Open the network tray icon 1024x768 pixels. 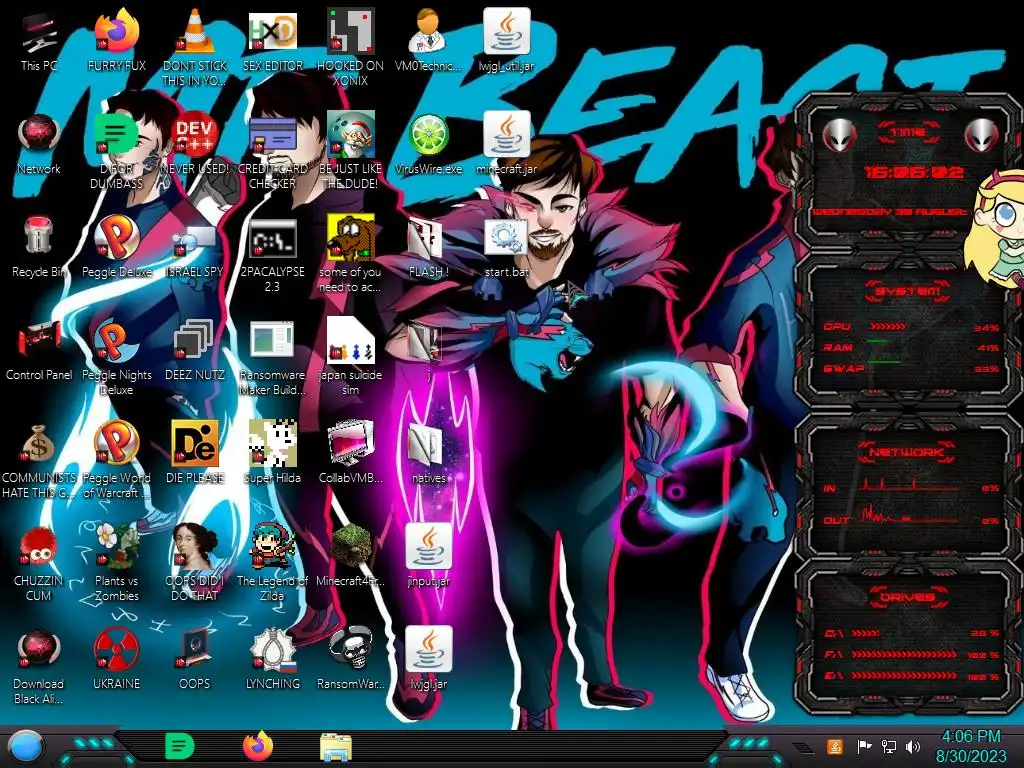coord(889,746)
